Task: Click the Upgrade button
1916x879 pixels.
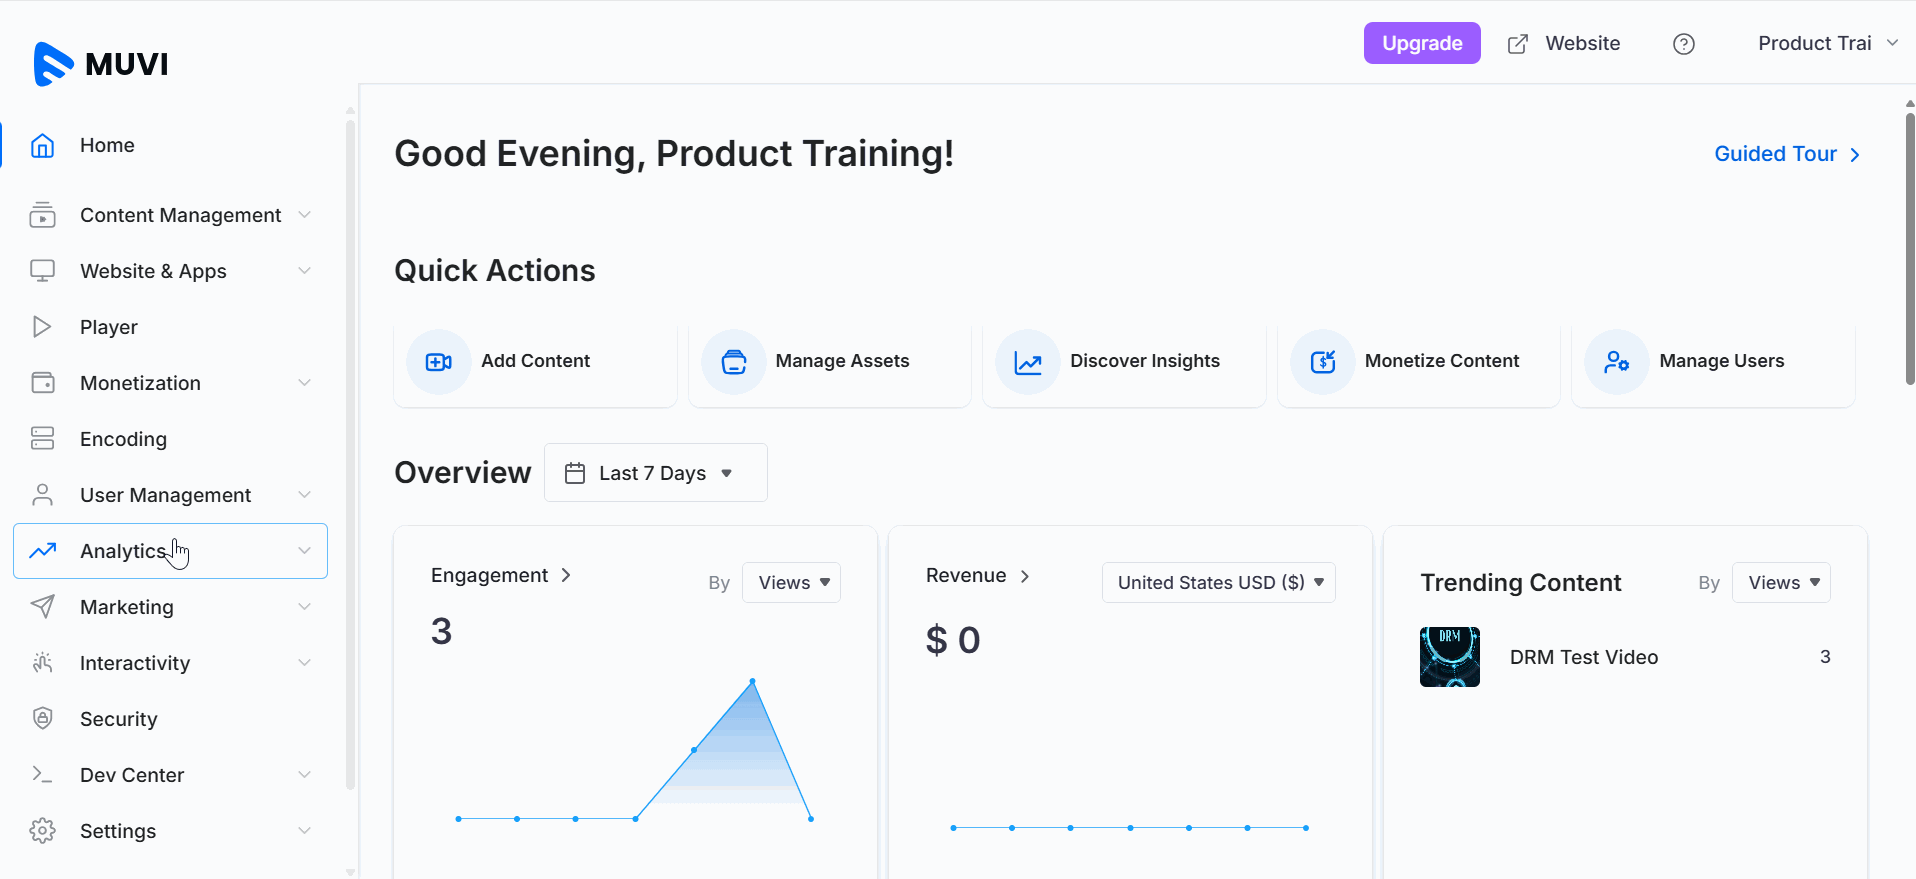Action: tap(1421, 44)
